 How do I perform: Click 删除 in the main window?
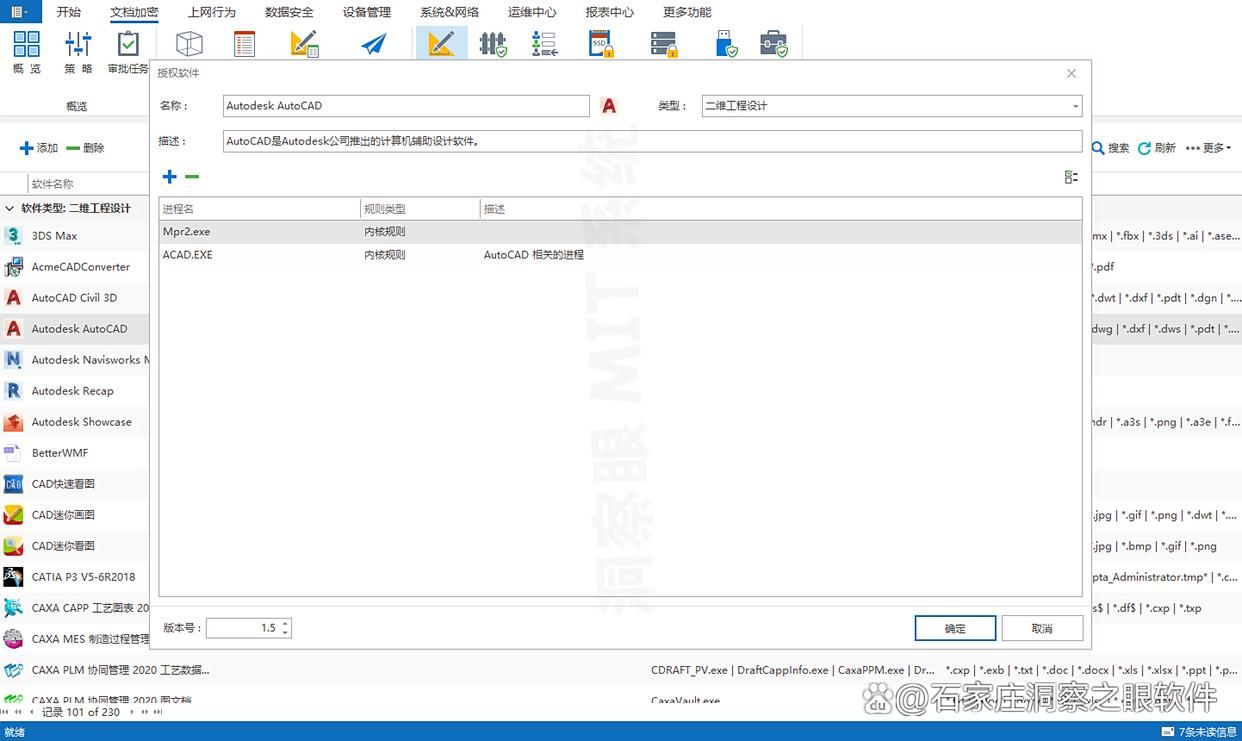pos(85,148)
